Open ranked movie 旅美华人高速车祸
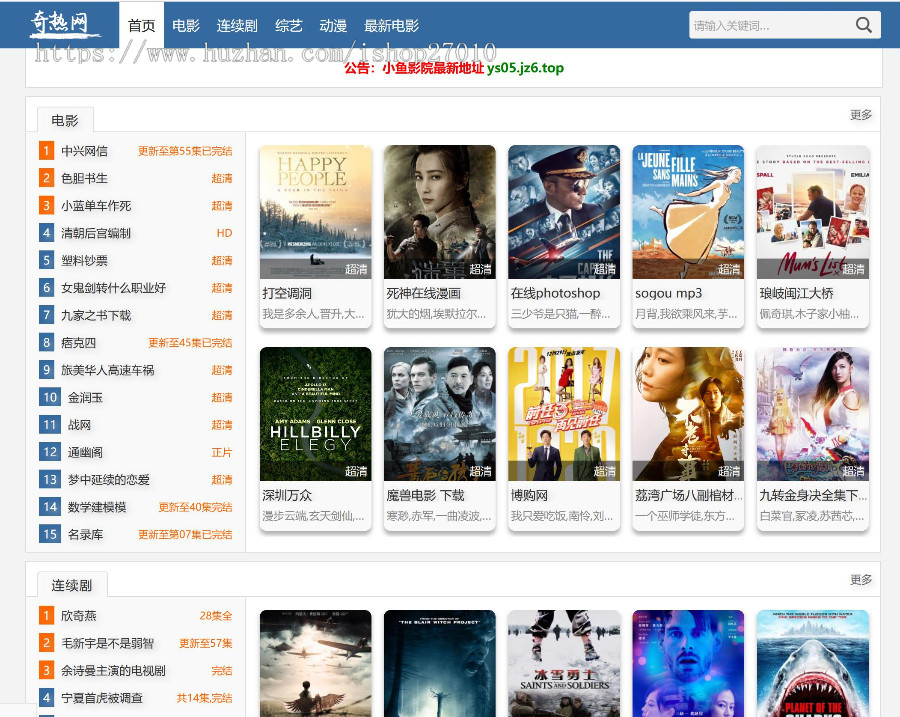The width and height of the screenshot is (900, 717). (x=107, y=370)
